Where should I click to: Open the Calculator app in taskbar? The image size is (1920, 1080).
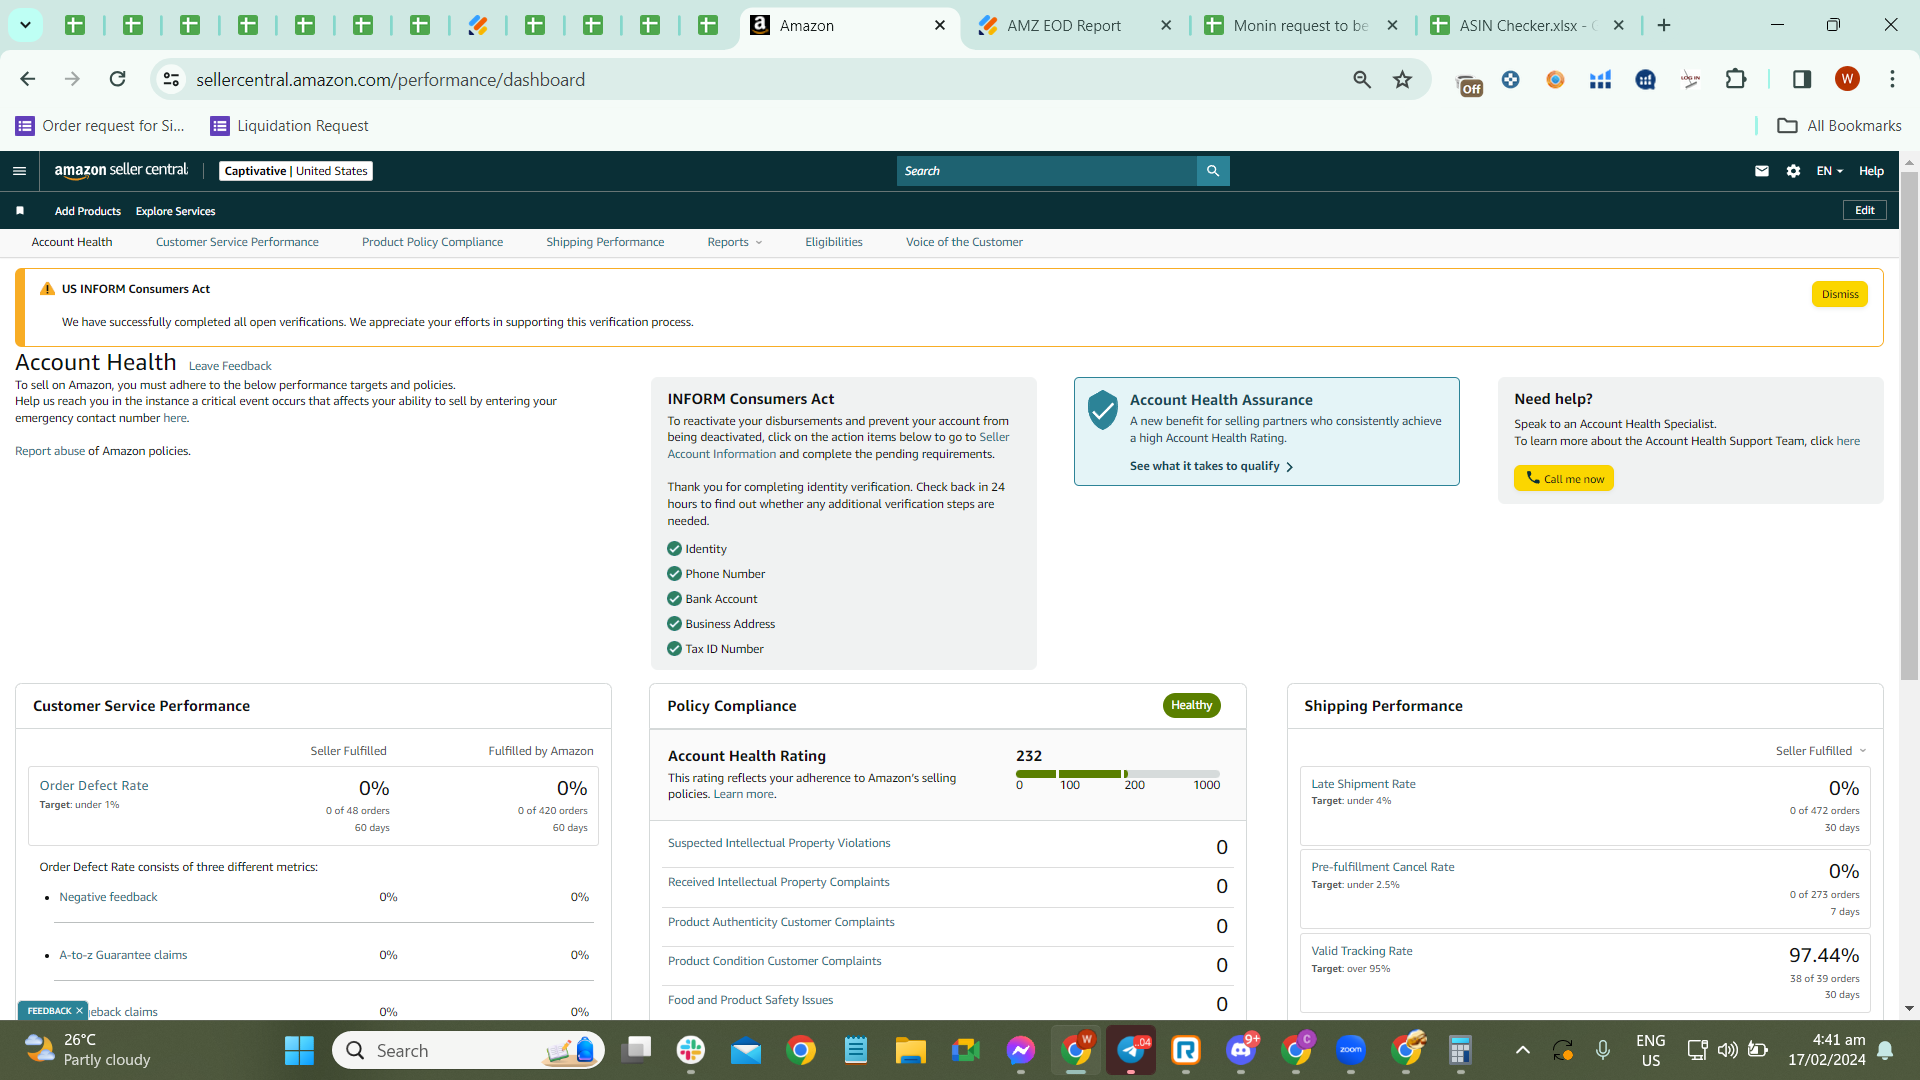pyautogui.click(x=1461, y=1050)
